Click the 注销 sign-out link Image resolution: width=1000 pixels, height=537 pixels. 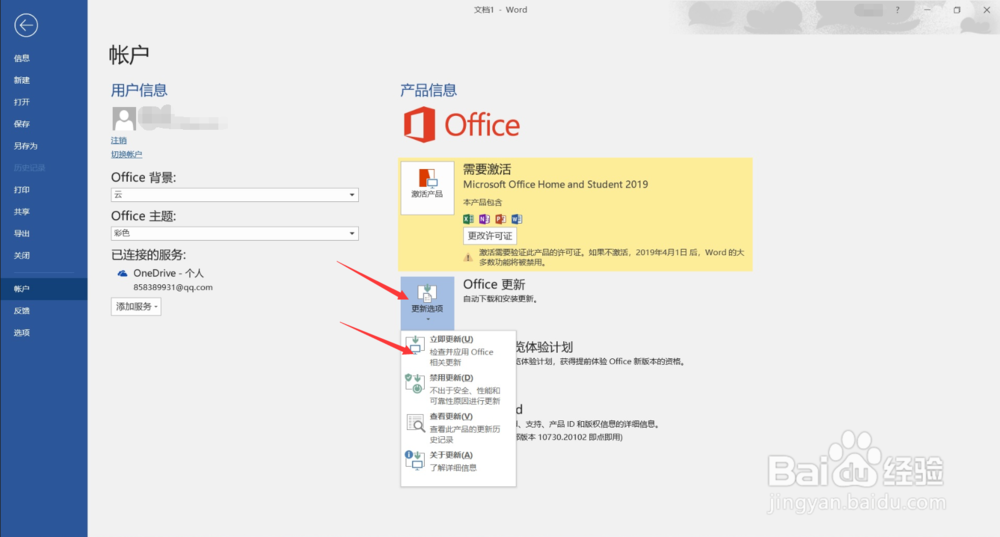click(119, 140)
